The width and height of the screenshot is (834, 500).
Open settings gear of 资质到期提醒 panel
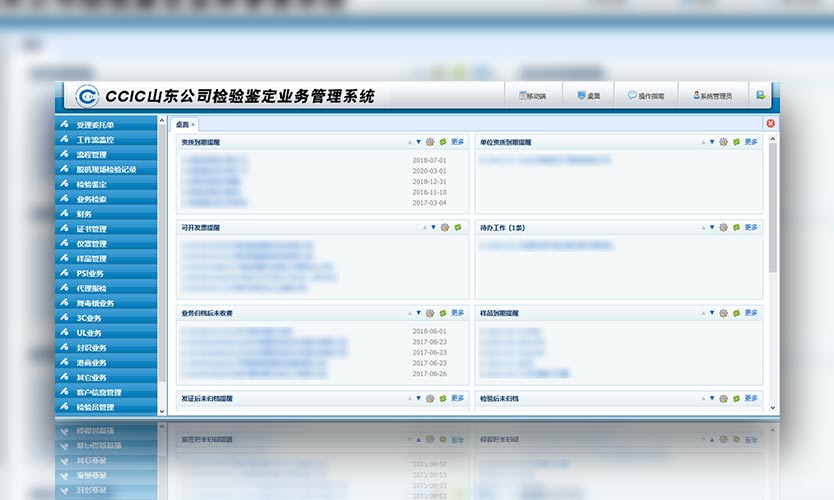point(430,142)
